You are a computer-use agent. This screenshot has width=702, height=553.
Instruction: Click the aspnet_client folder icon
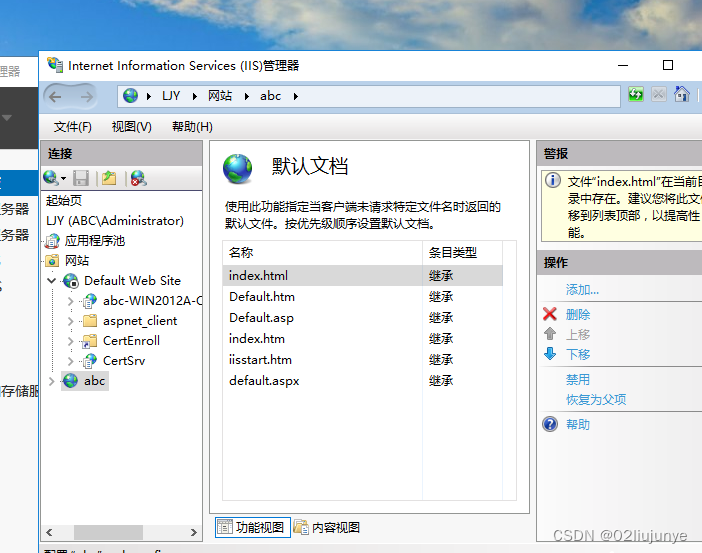pos(90,321)
